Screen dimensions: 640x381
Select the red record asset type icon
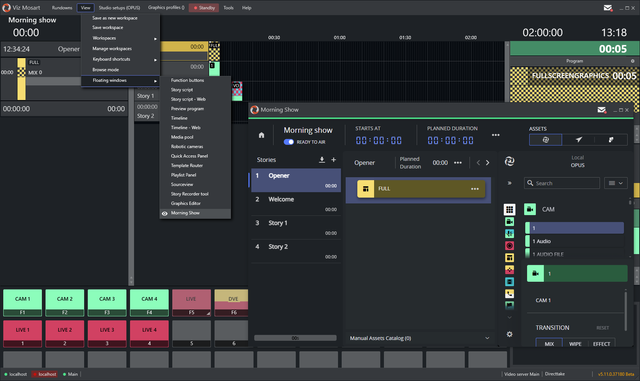click(509, 245)
